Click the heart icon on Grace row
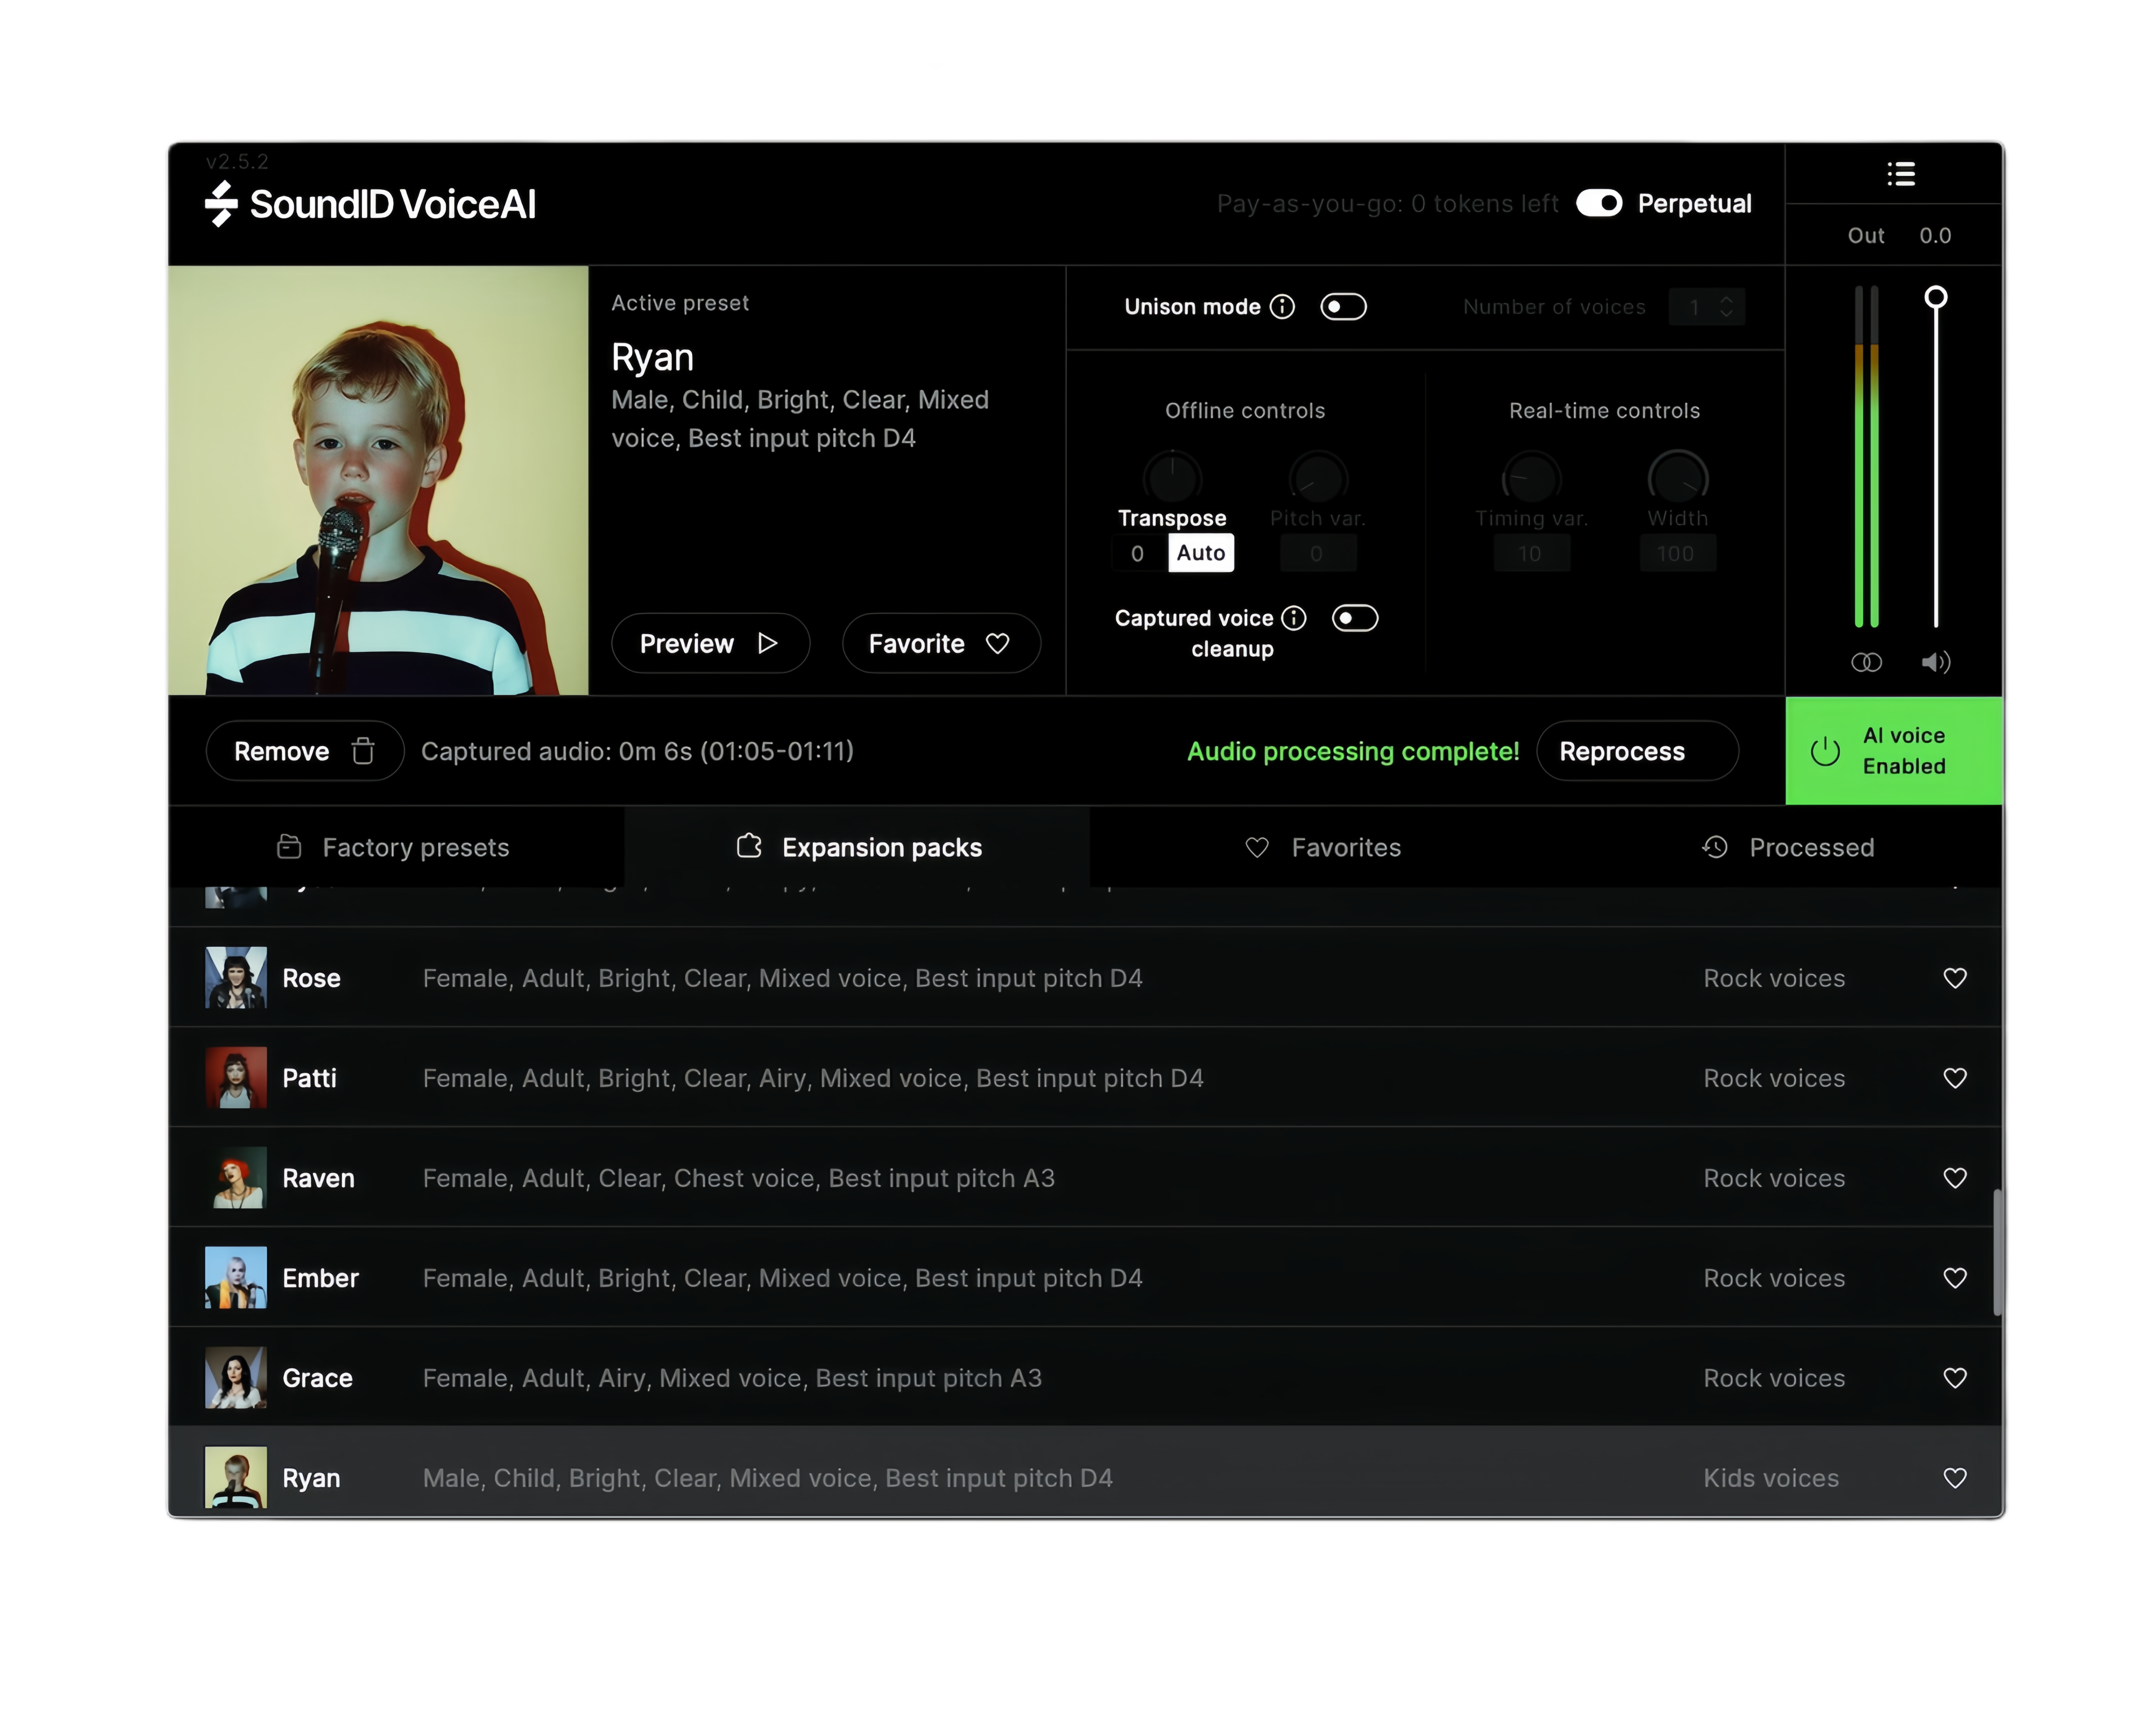Screen dimensions: 2131x1736 coord(1954,1378)
